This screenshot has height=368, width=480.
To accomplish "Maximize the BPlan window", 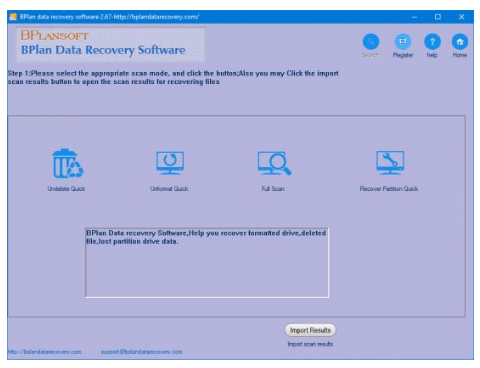I will [x=438, y=17].
